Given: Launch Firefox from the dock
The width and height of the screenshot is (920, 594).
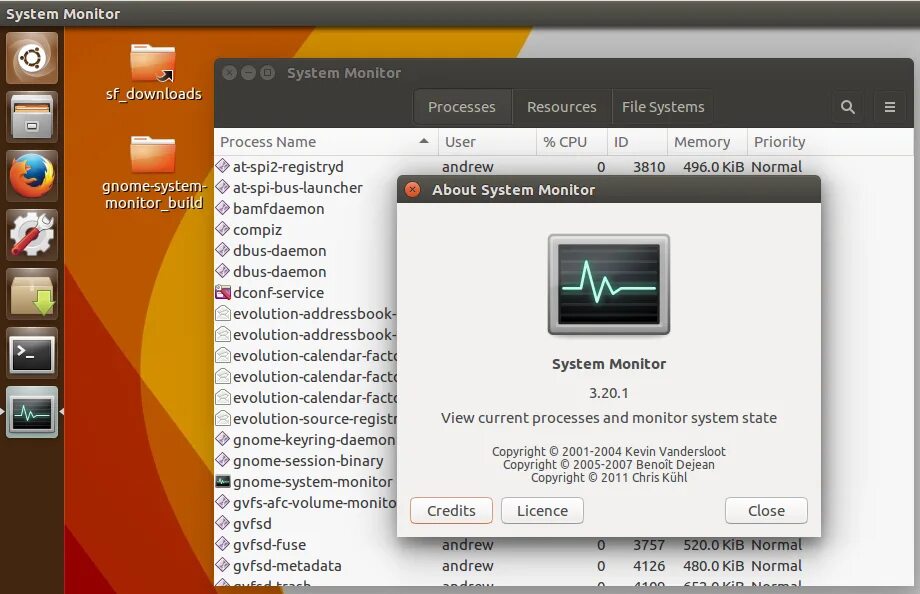Looking at the screenshot, I should 32,176.
